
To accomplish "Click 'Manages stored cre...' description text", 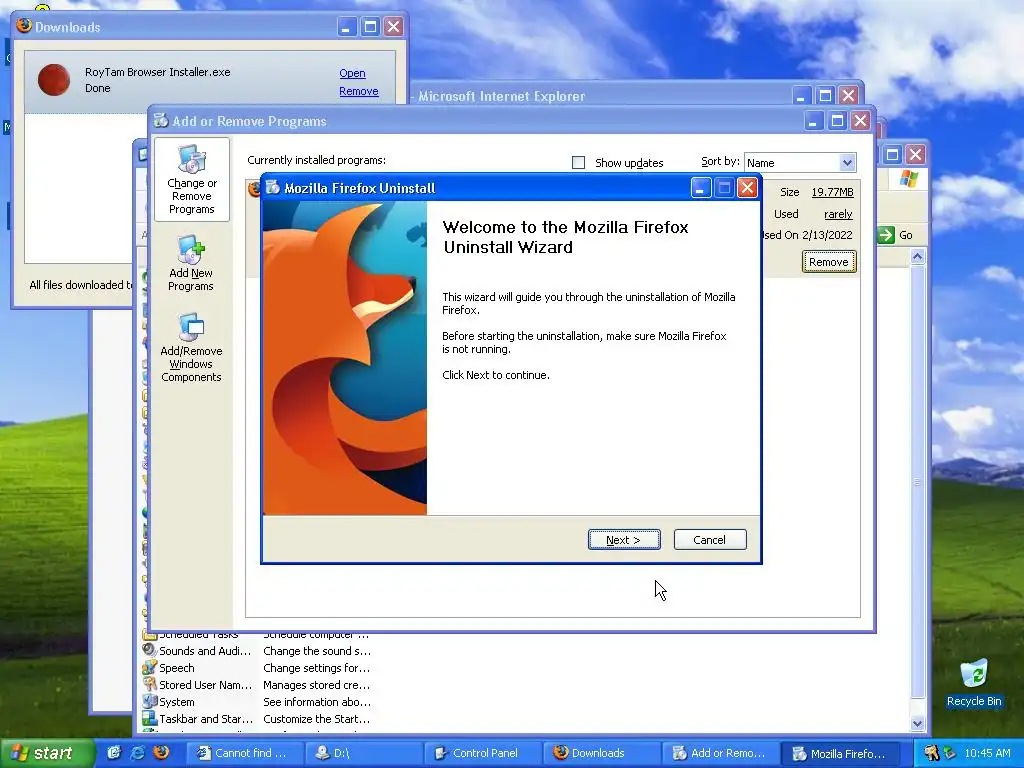I will pos(316,685).
